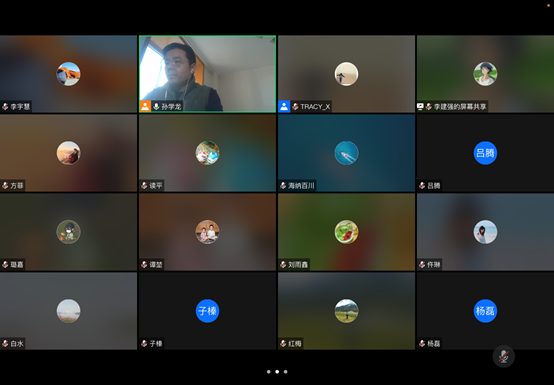Select the blue 杨磊 avatar circle
The height and width of the screenshot is (385, 554).
485,311
